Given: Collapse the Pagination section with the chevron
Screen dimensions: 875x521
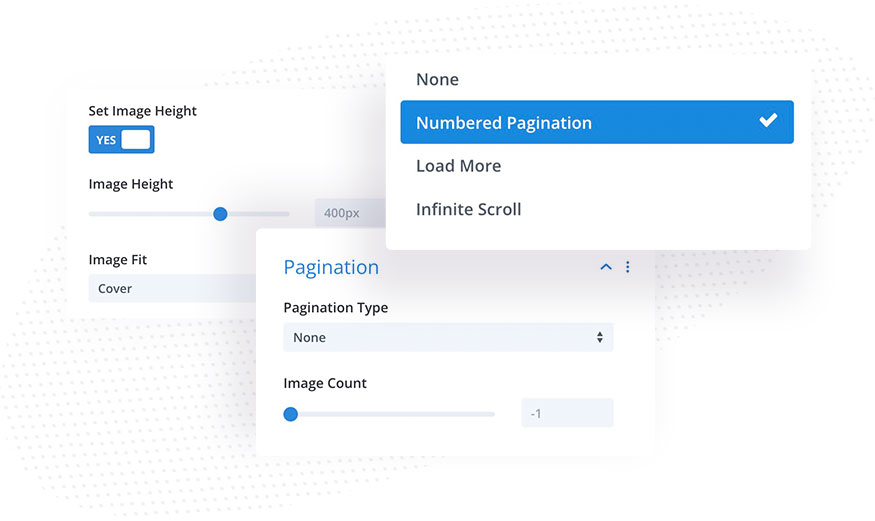Looking at the screenshot, I should [605, 267].
